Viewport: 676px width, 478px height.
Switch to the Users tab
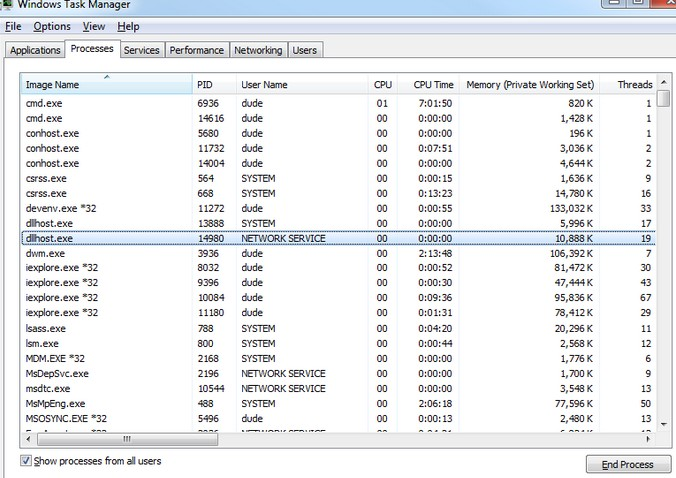(304, 50)
